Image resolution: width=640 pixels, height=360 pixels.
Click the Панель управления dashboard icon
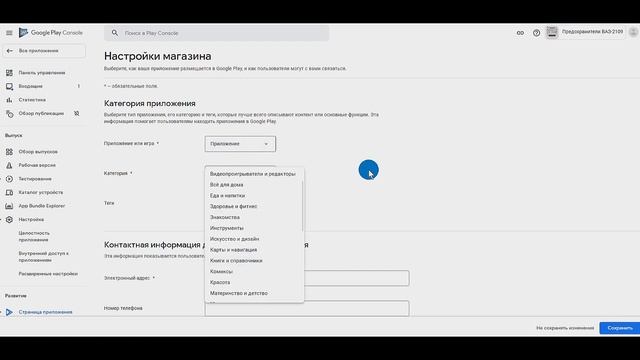coord(9,73)
